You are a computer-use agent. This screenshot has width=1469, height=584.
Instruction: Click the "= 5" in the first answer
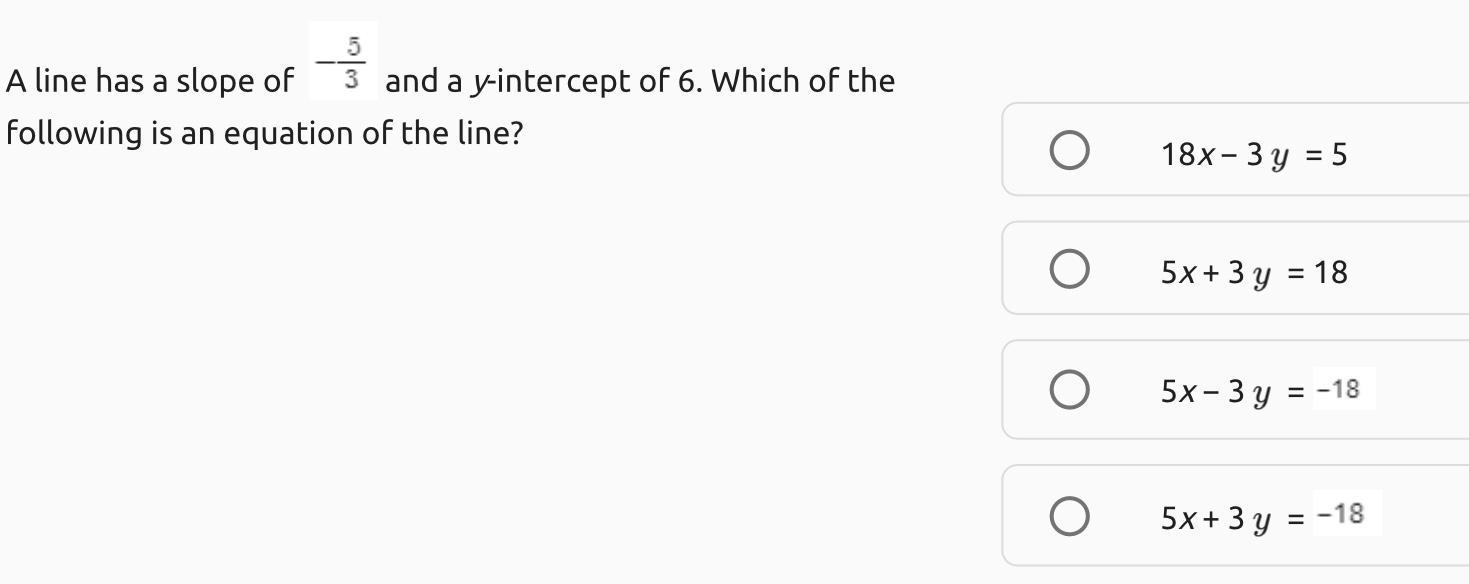(1327, 154)
